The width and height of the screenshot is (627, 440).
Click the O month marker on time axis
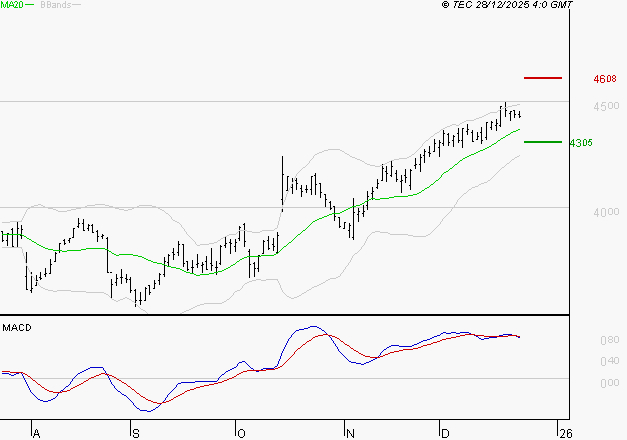point(241,434)
